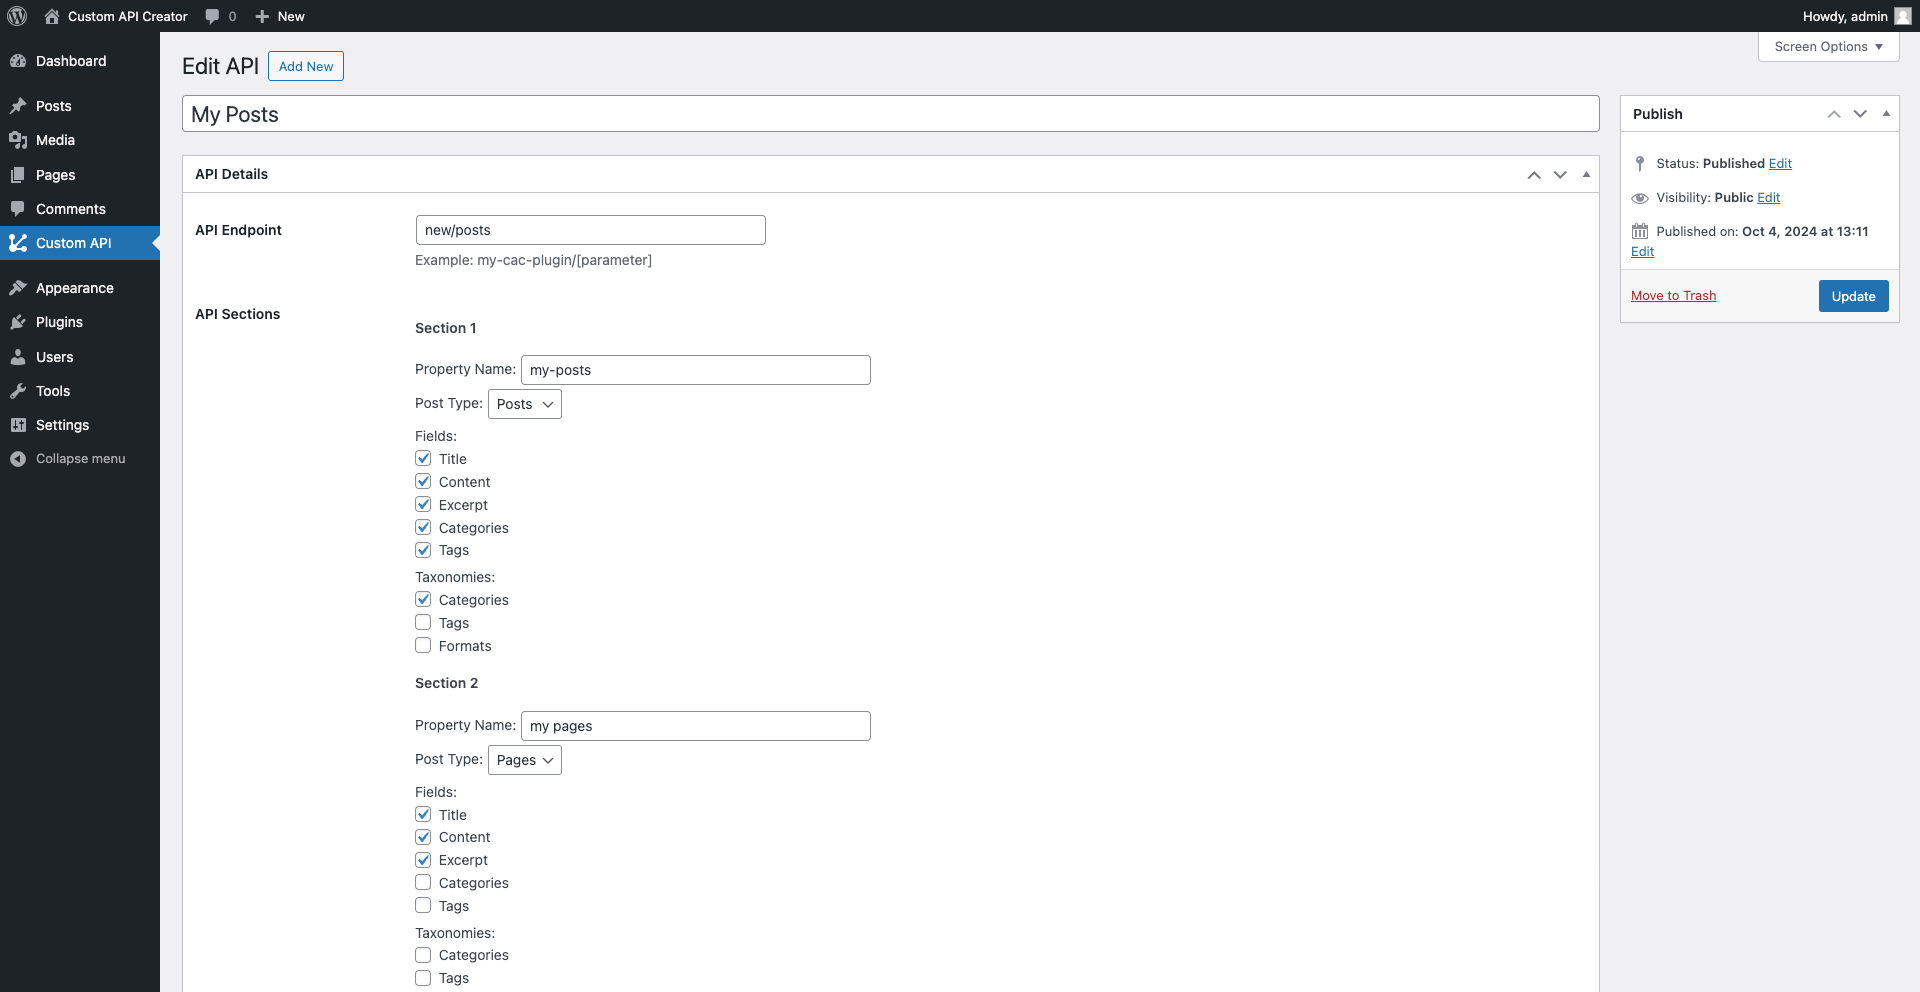Edit the published date link
This screenshot has width=1920, height=992.
(x=1642, y=252)
